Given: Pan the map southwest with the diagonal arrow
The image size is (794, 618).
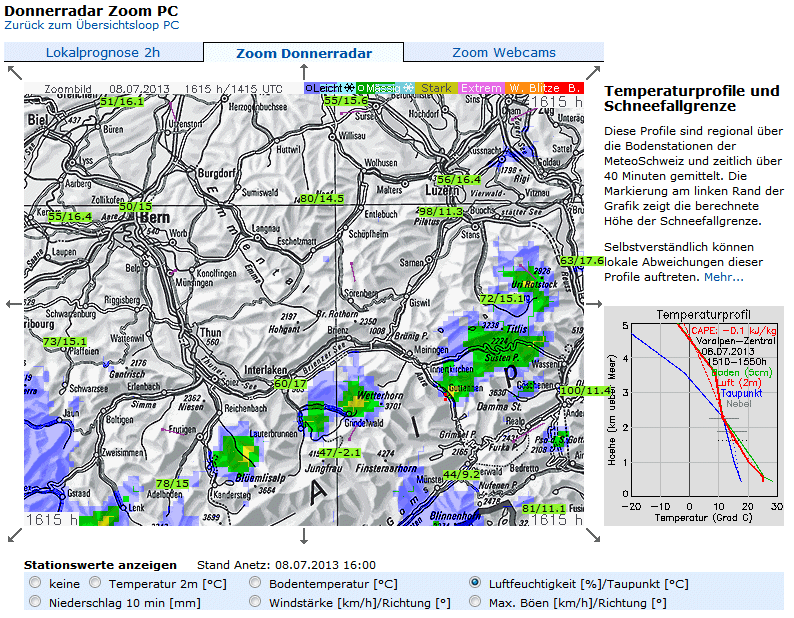Looking at the screenshot, I should [15, 535].
